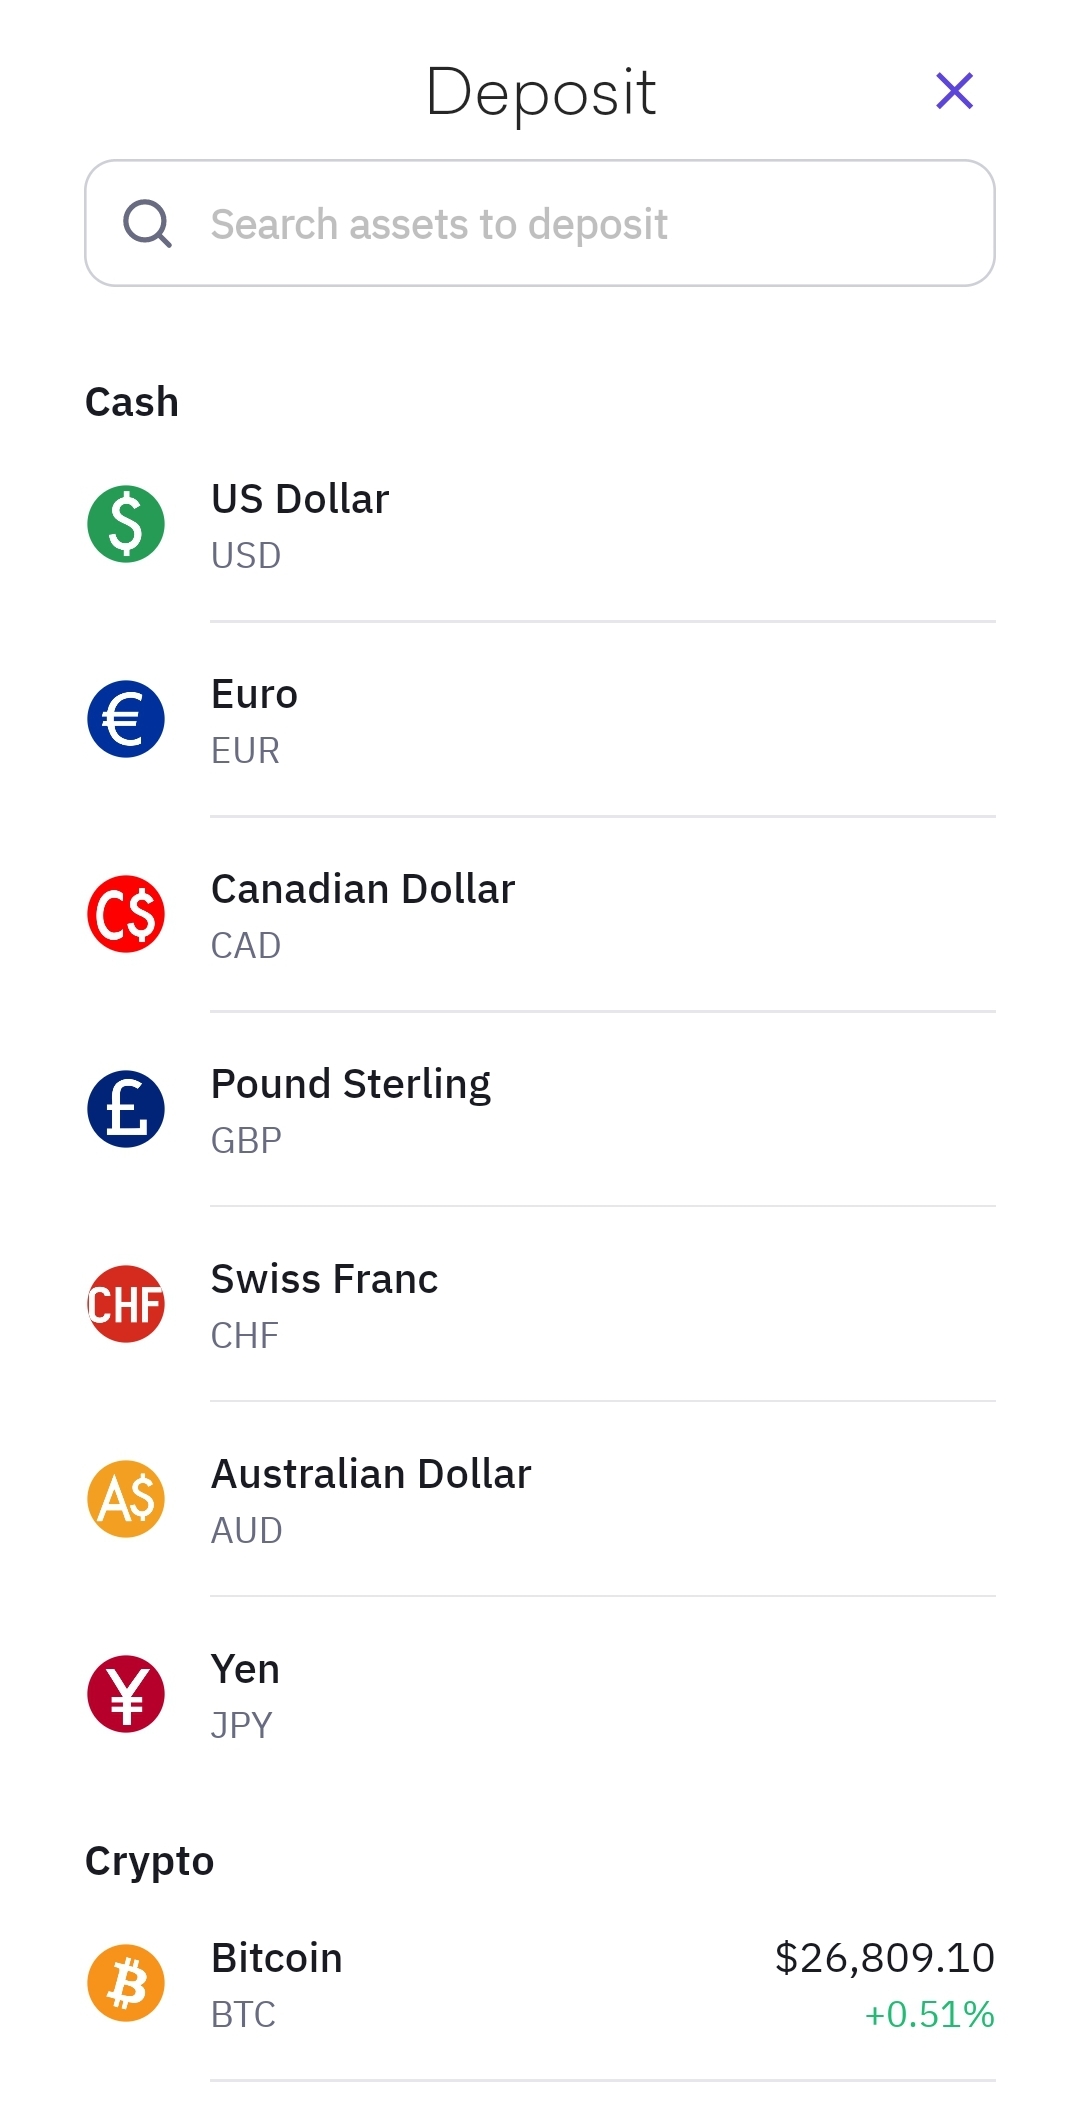Pick Pound Sterling from the cash list

351,1084
